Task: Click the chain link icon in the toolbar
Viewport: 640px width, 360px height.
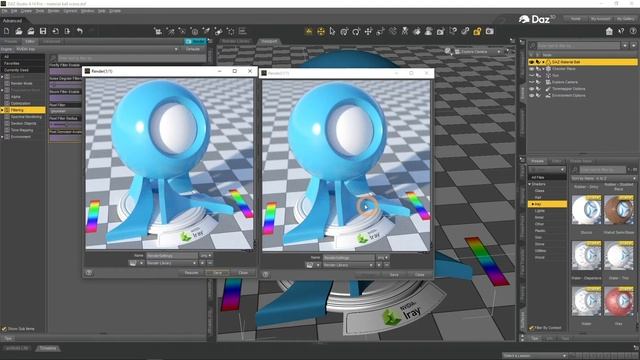Action: pos(465,31)
